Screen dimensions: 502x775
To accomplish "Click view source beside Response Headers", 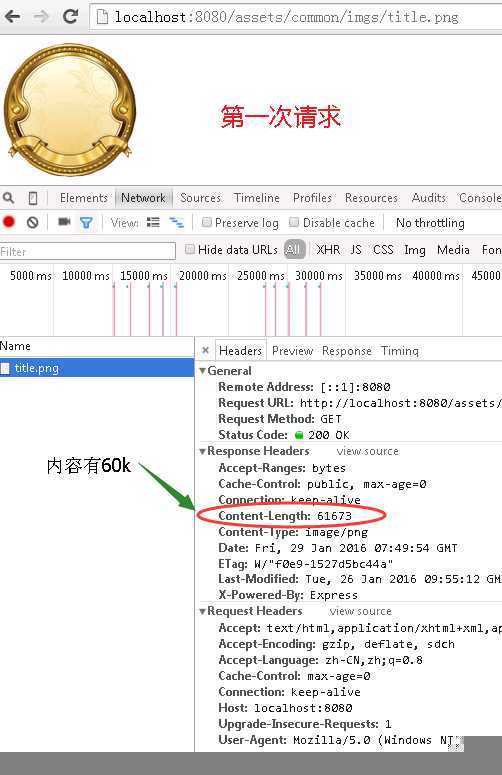I will 368,451.
